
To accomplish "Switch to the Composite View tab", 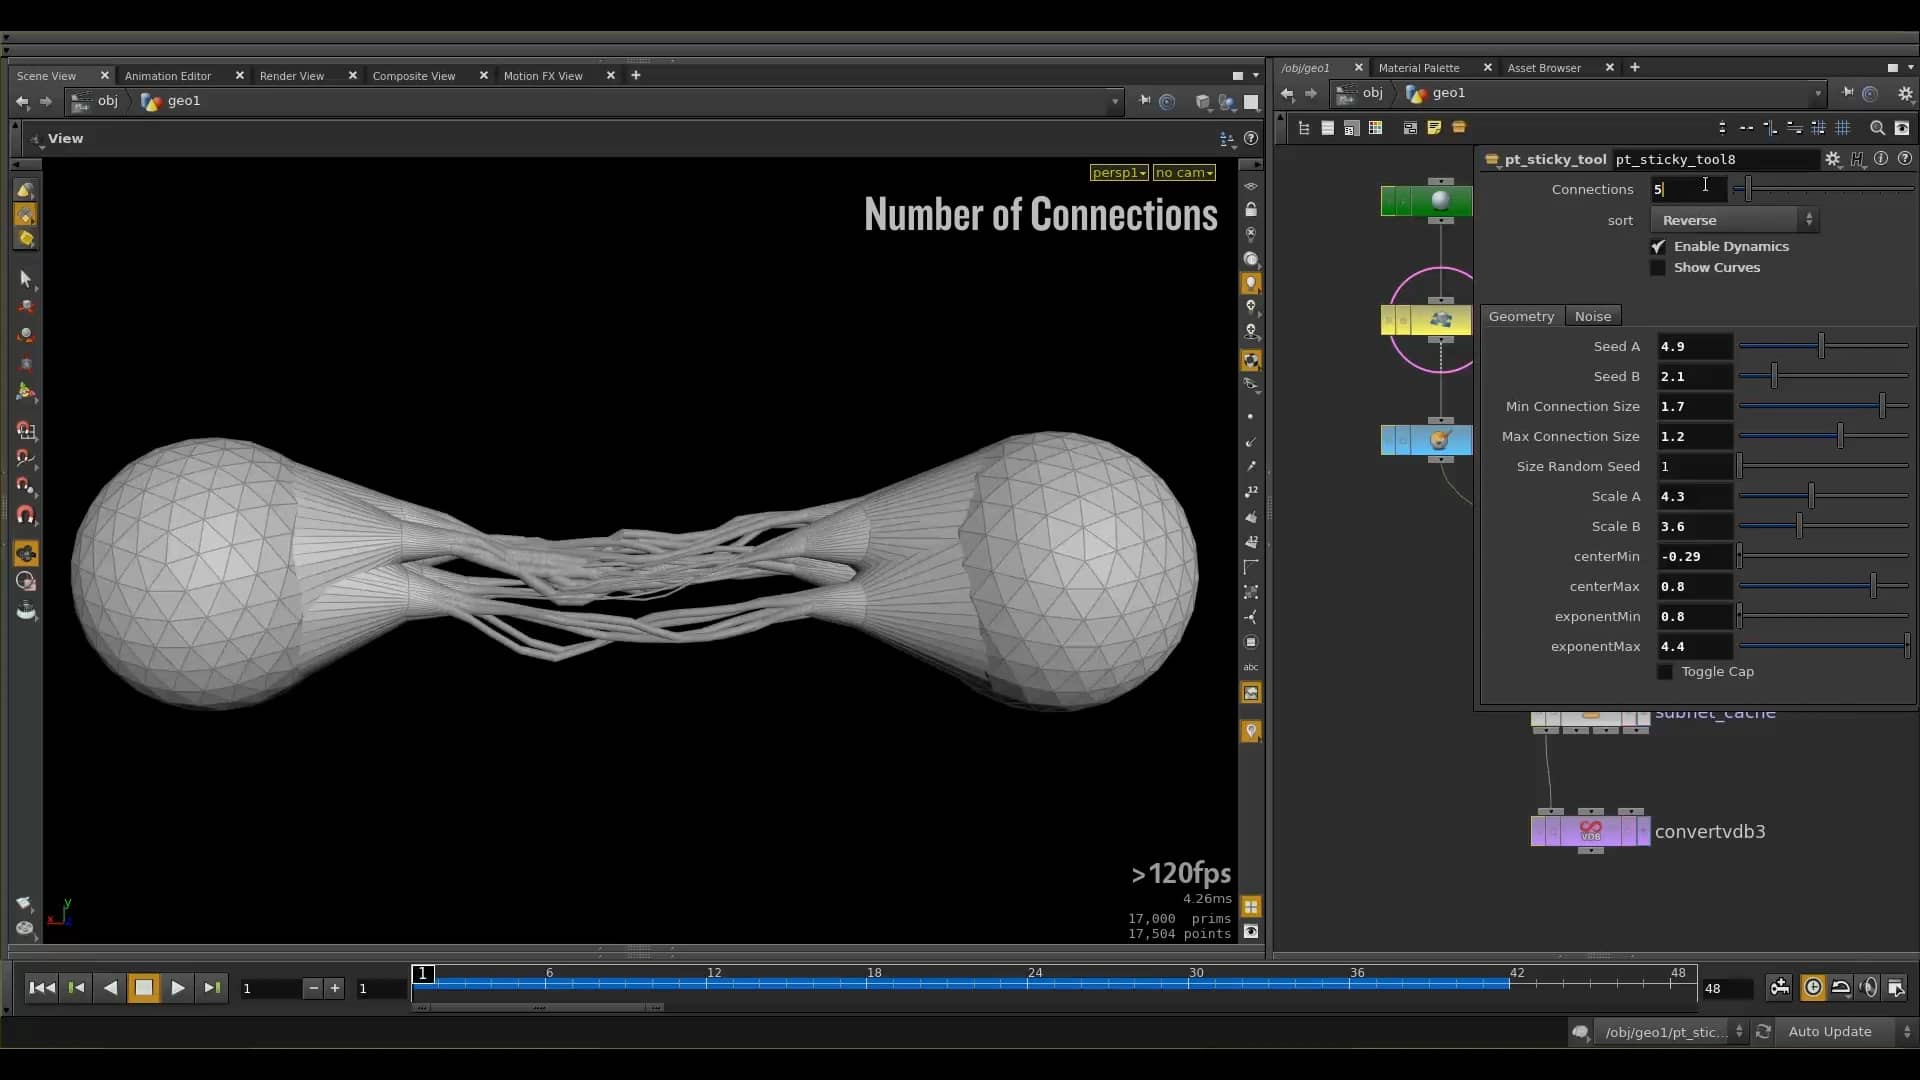I will (414, 75).
